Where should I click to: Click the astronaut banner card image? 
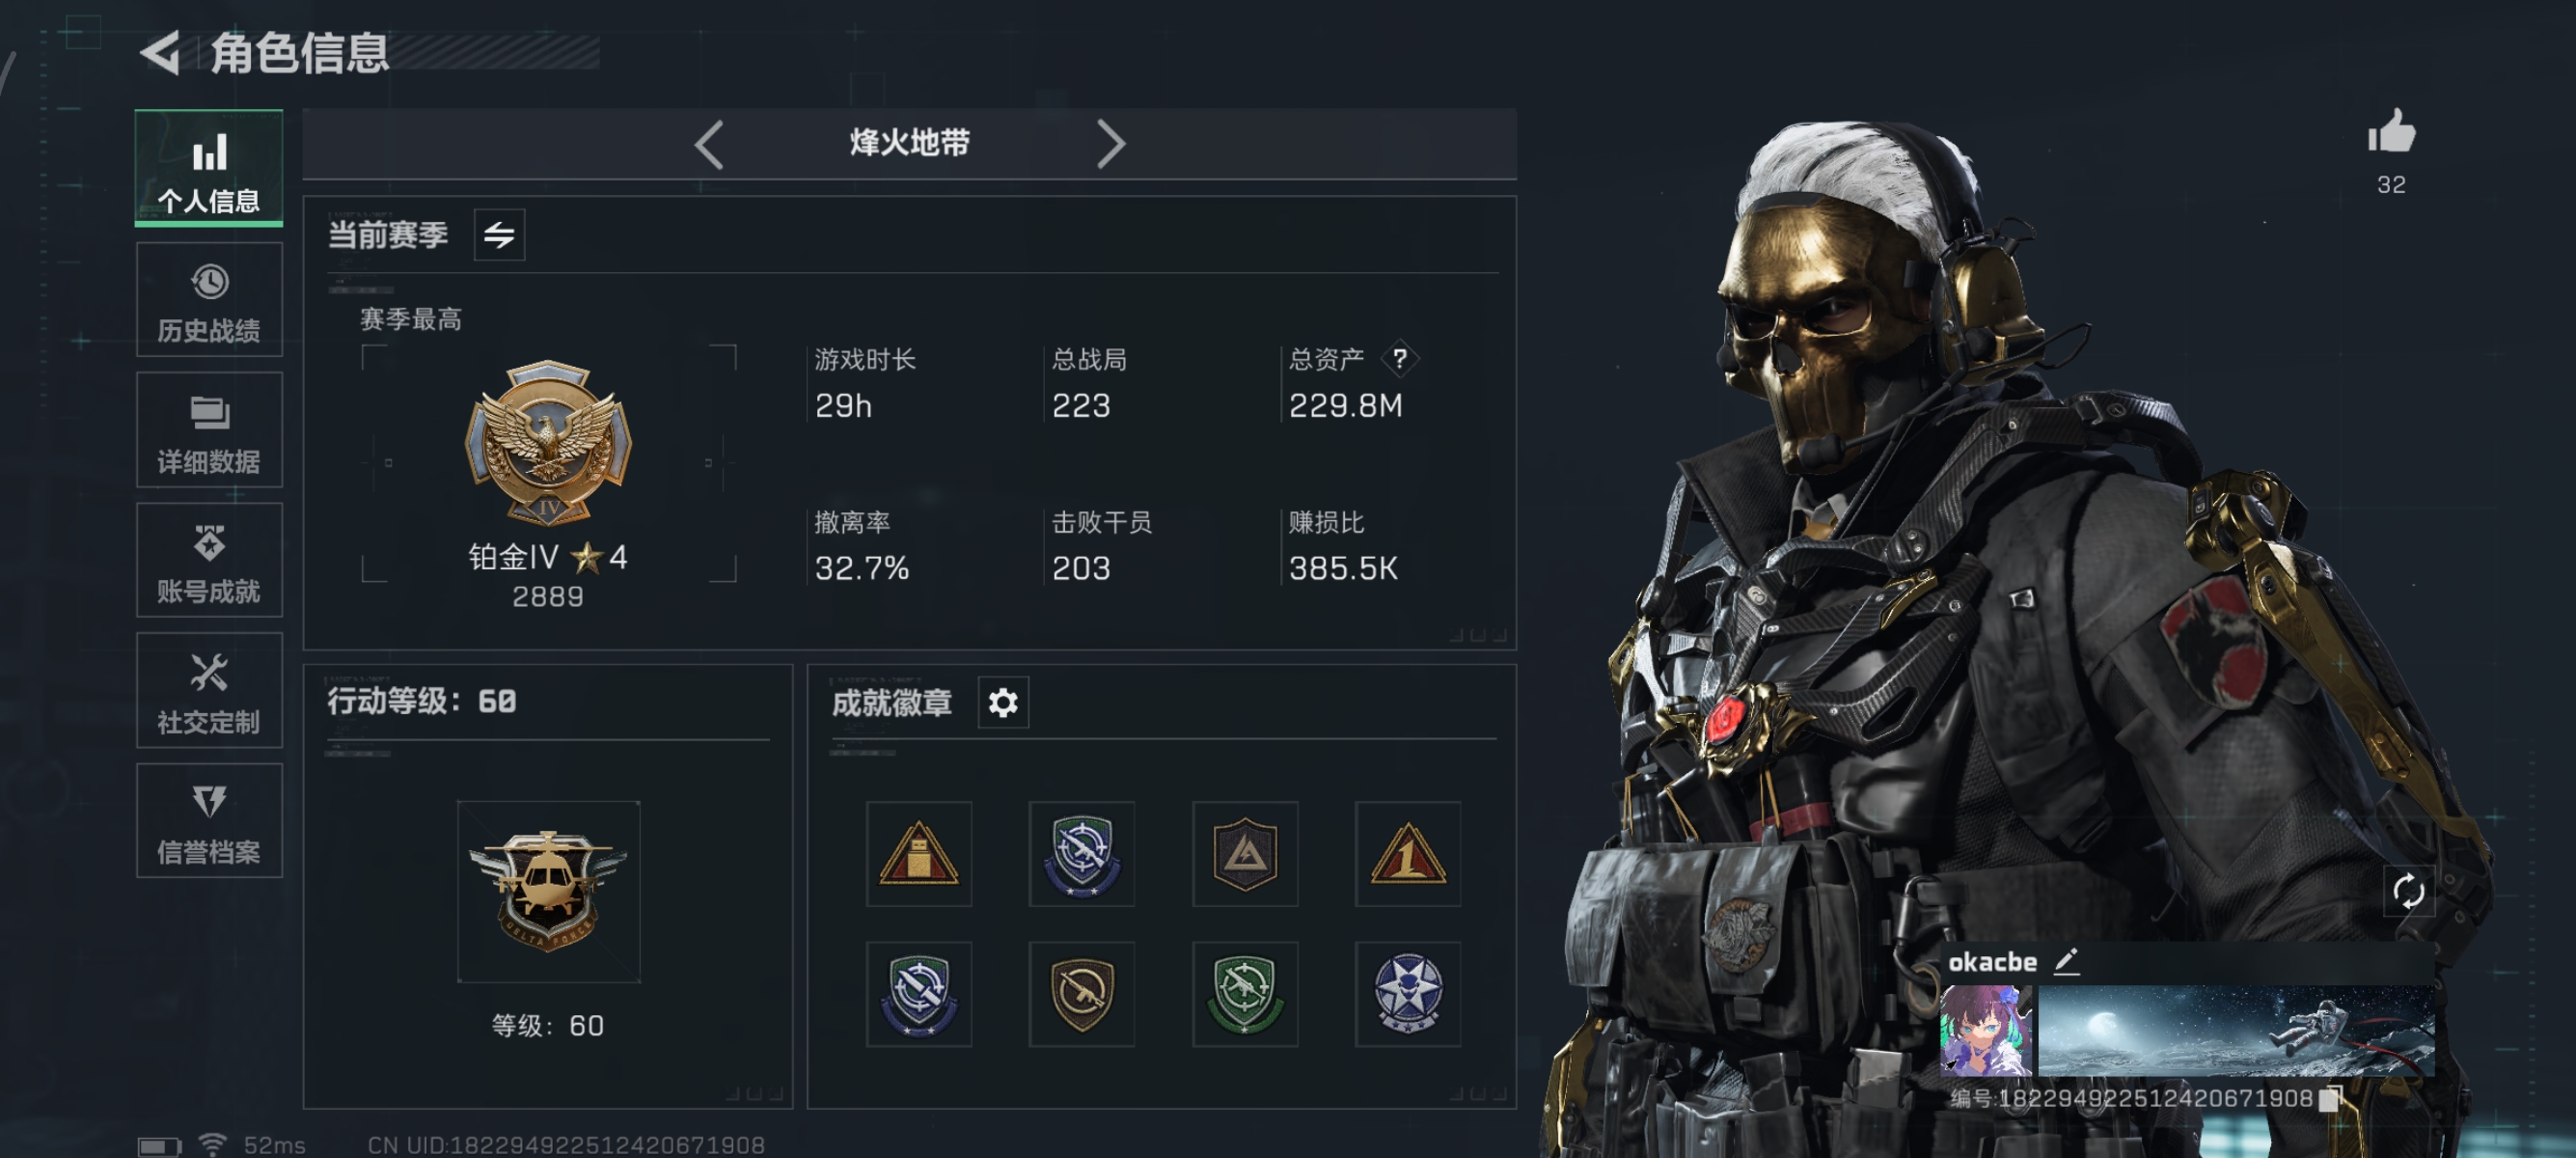[x=2236, y=1030]
